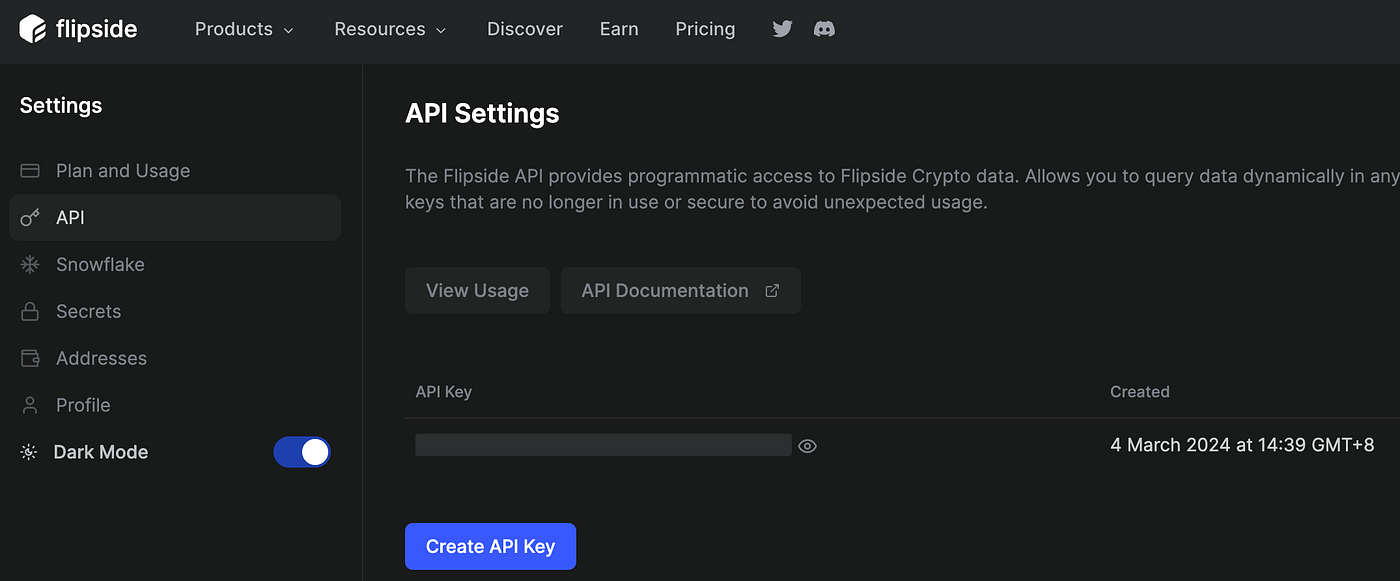Click the sun icon beside Dark Mode
This screenshot has width=1400, height=581.
pyautogui.click(x=28, y=452)
